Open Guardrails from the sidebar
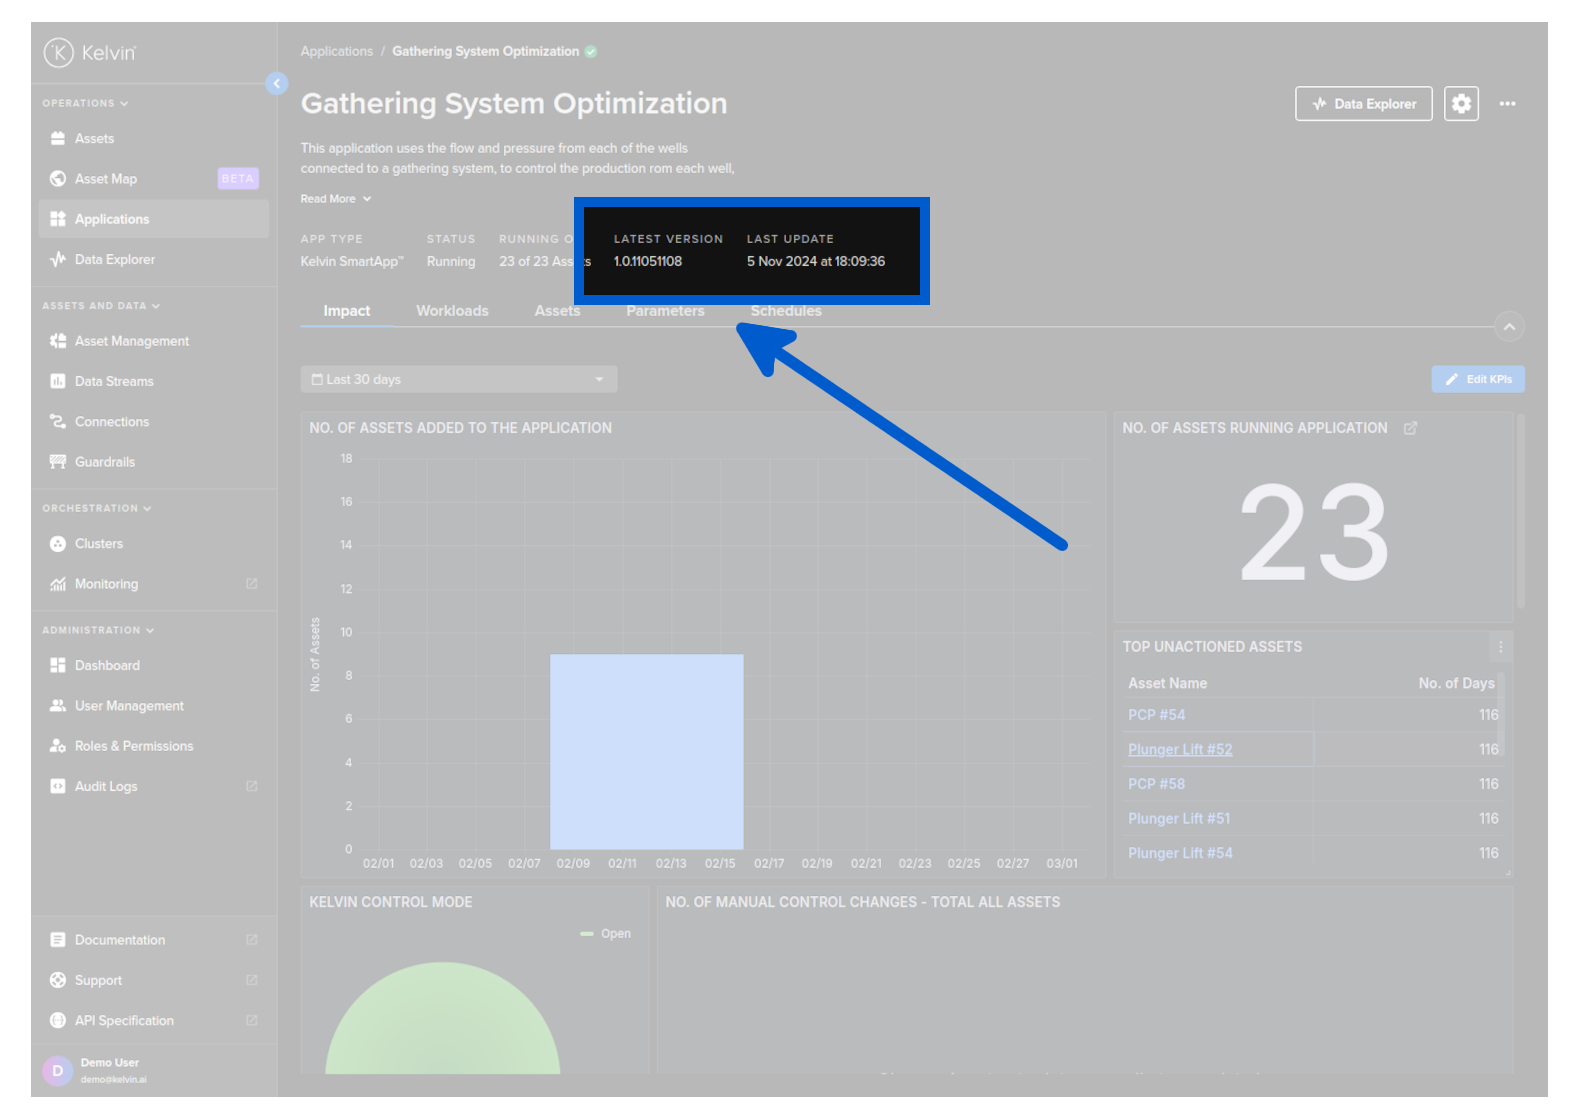The height and width of the screenshot is (1120, 1580). (x=105, y=462)
